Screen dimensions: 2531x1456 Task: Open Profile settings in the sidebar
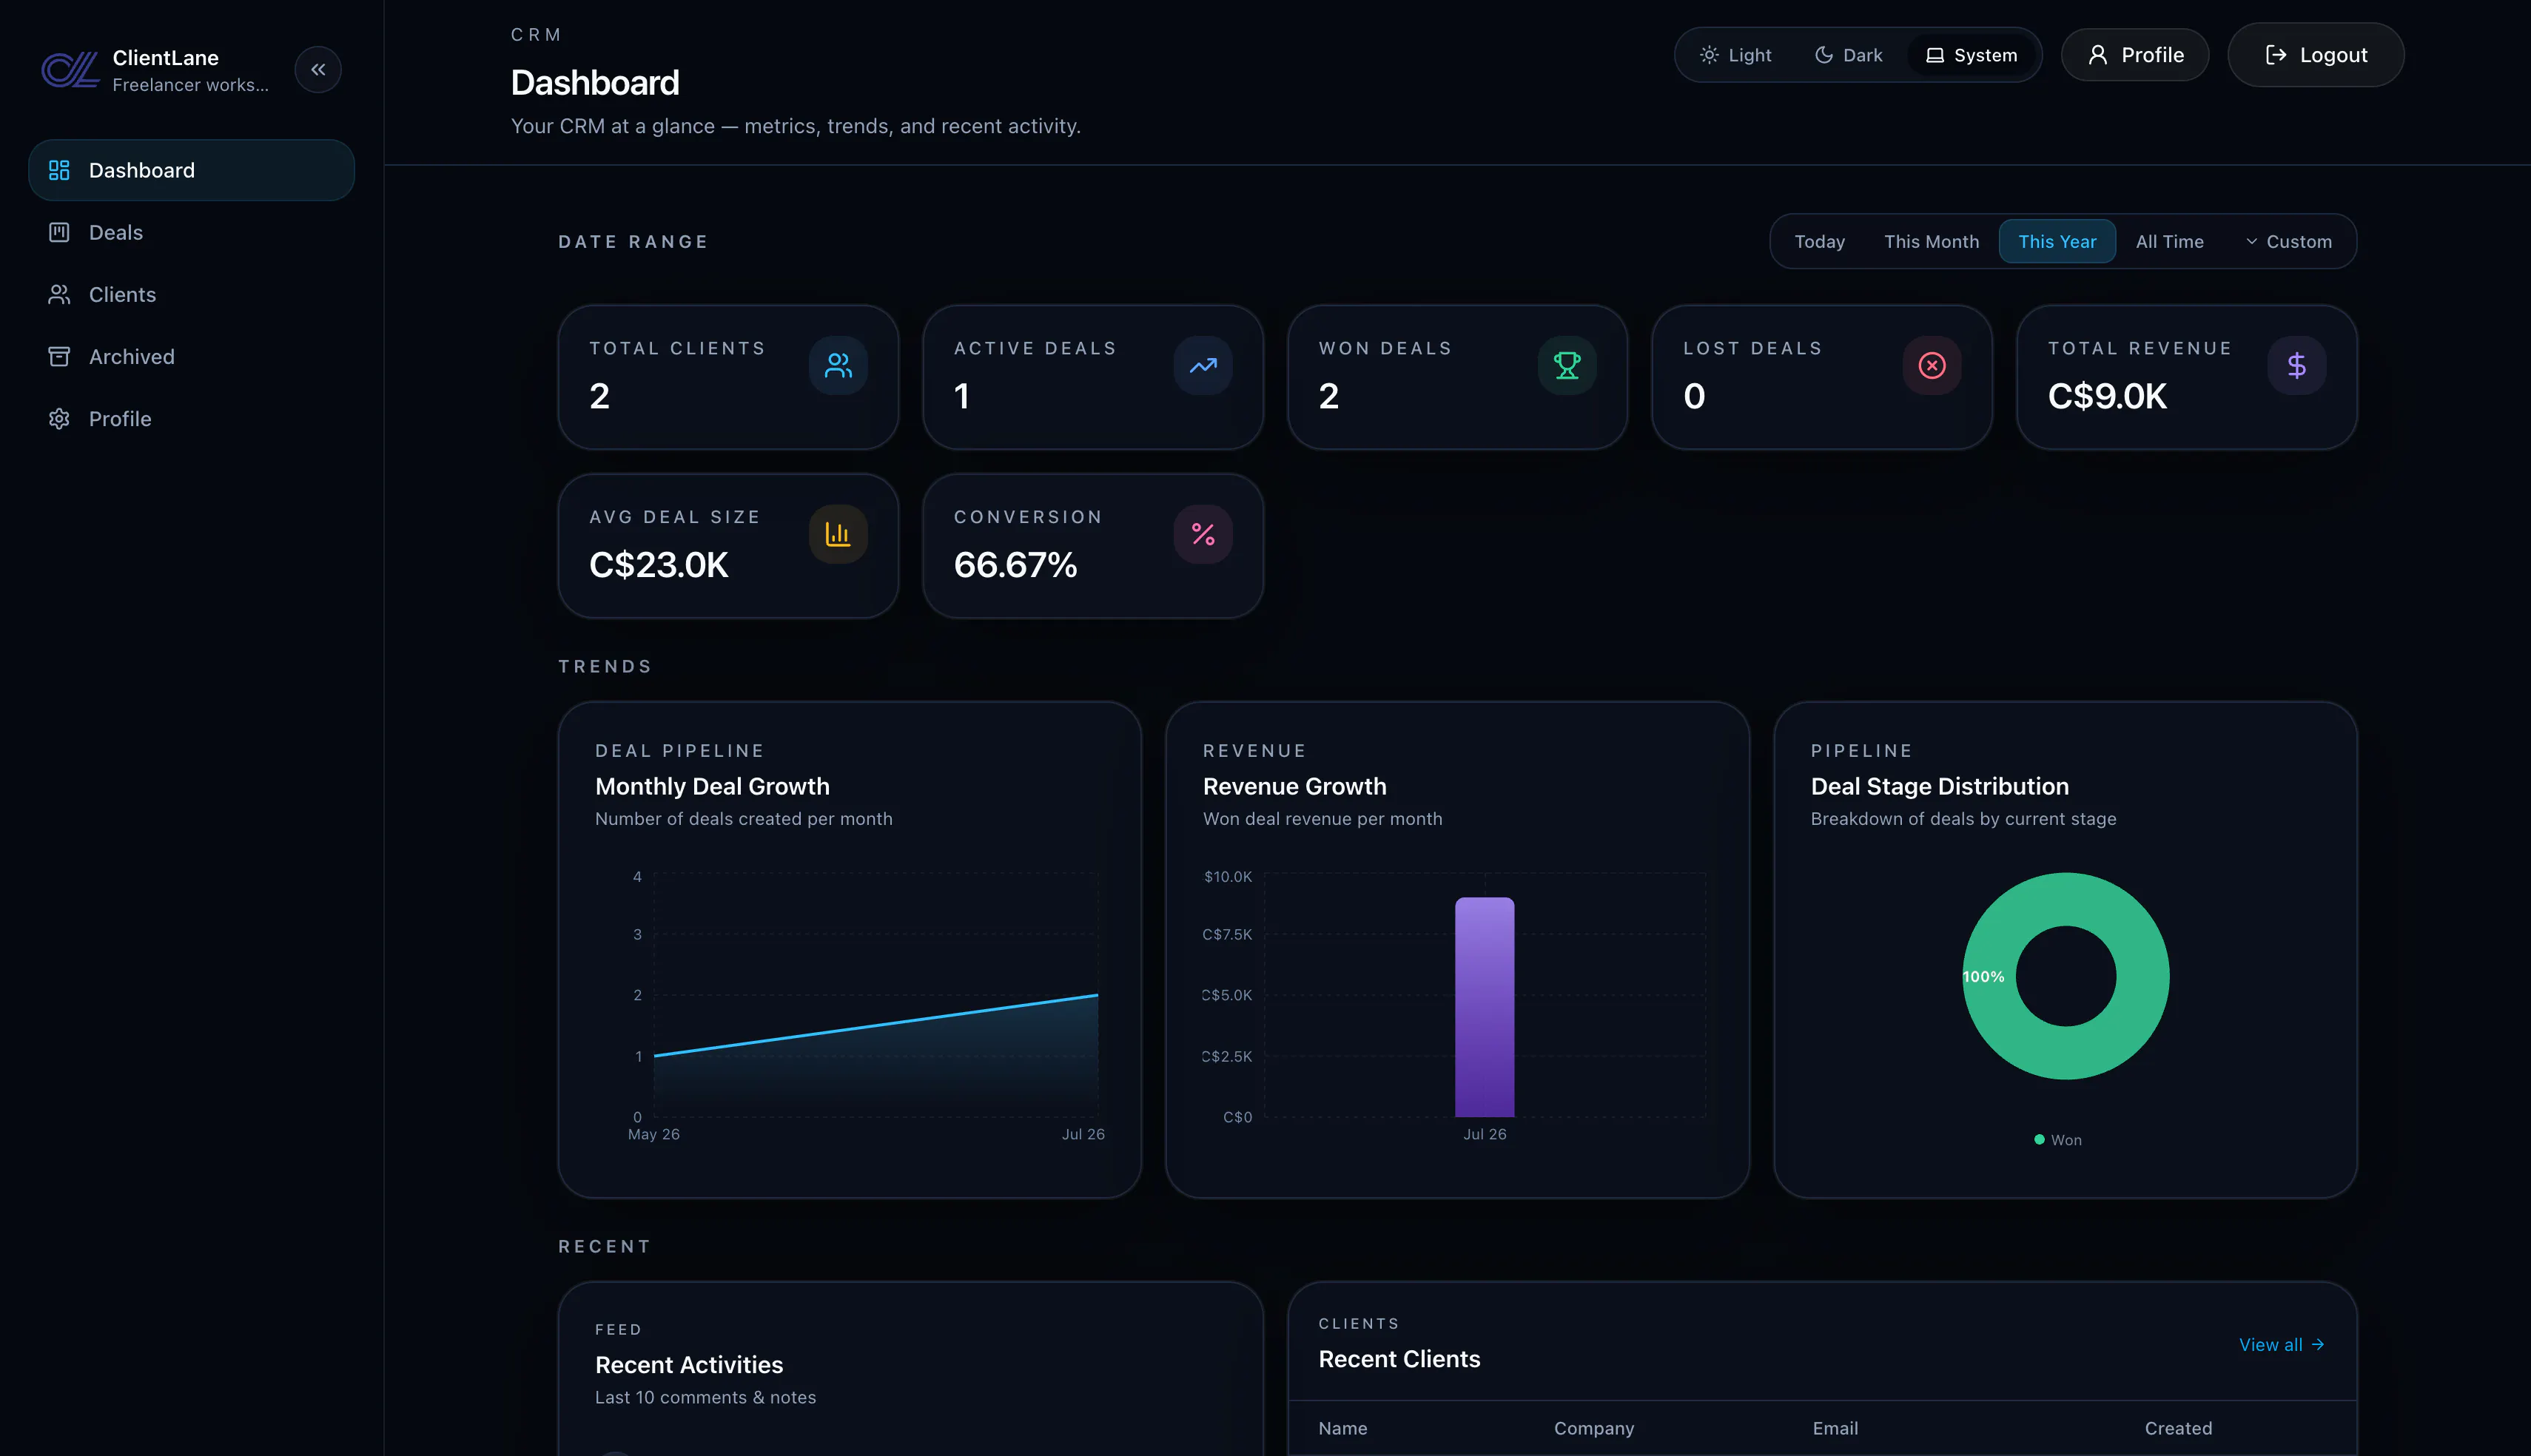(x=191, y=418)
